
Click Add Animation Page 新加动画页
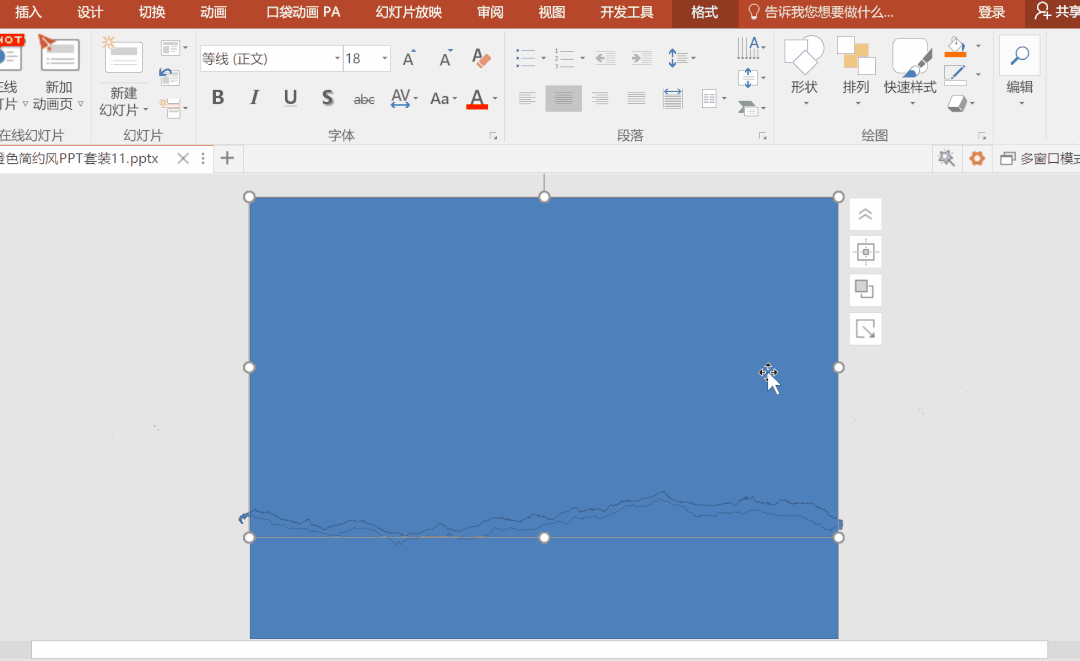click(58, 74)
